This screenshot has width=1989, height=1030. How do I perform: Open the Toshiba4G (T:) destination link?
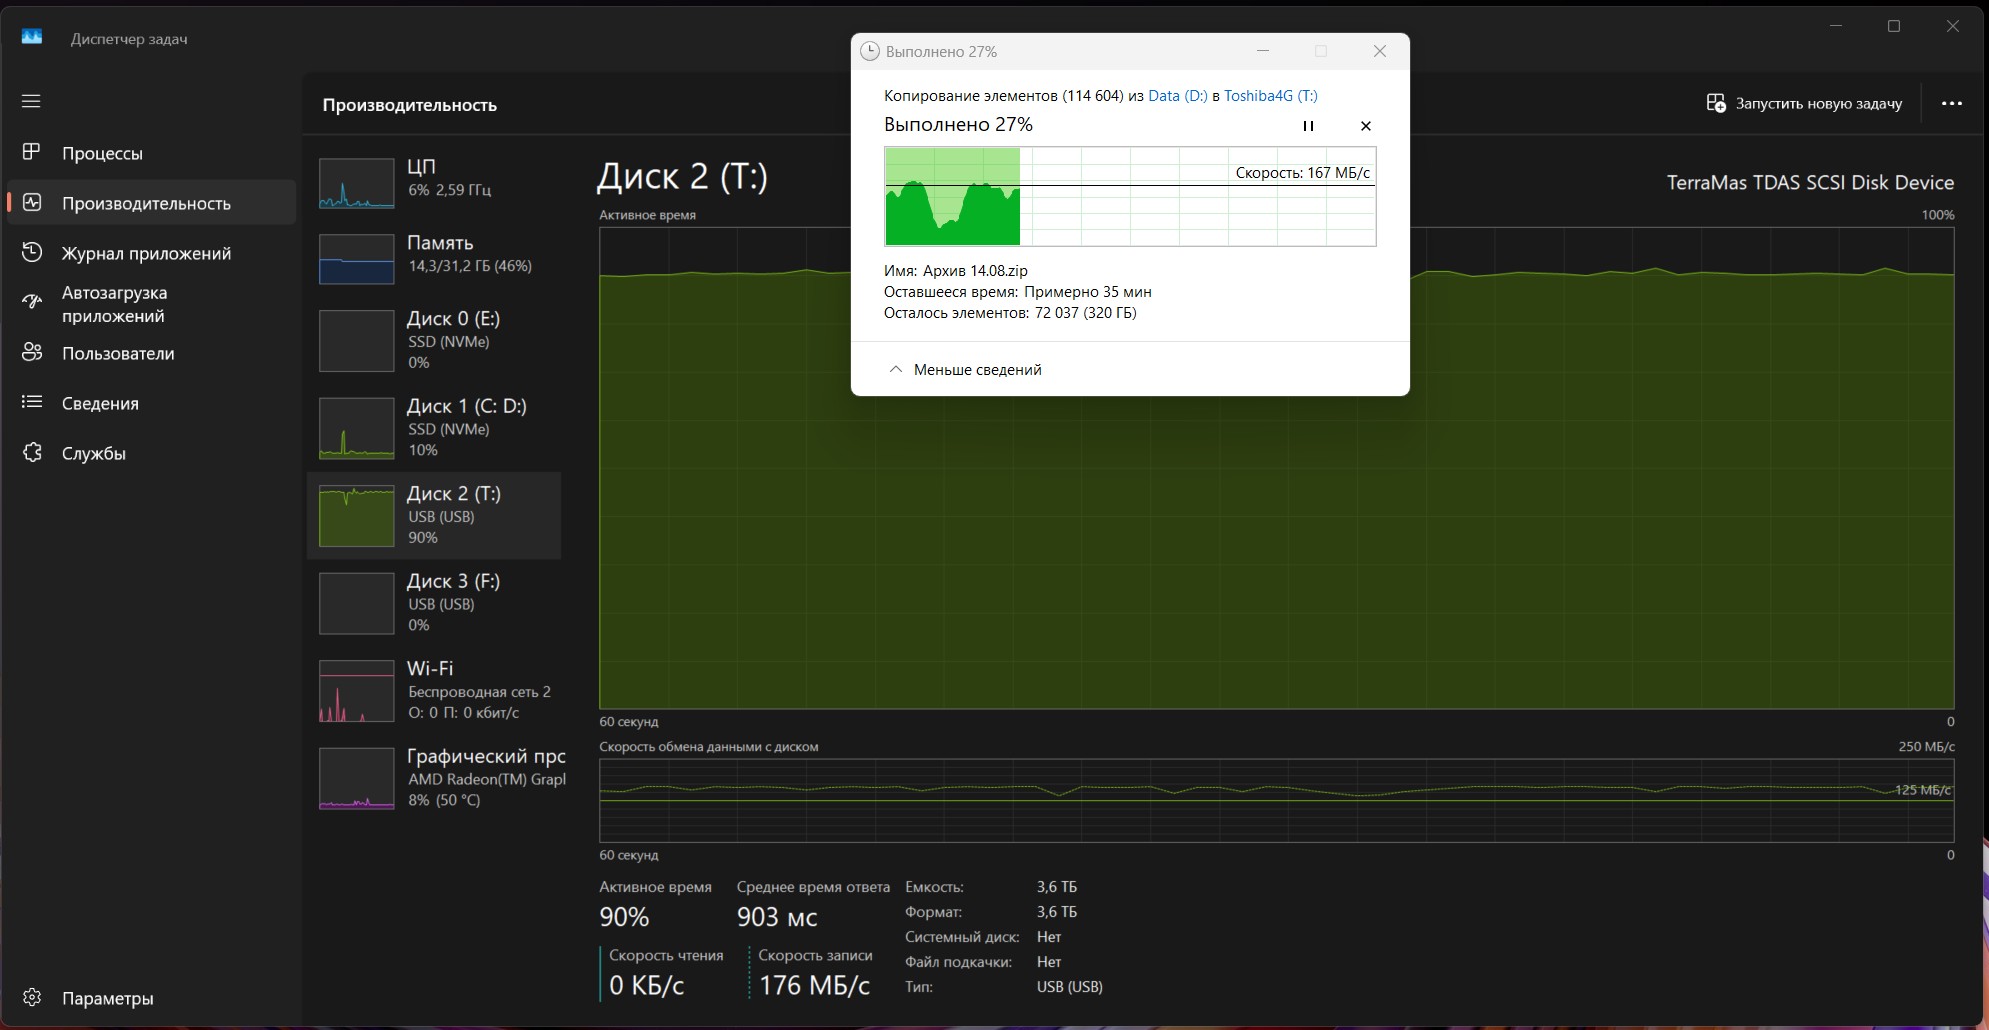pos(1270,96)
